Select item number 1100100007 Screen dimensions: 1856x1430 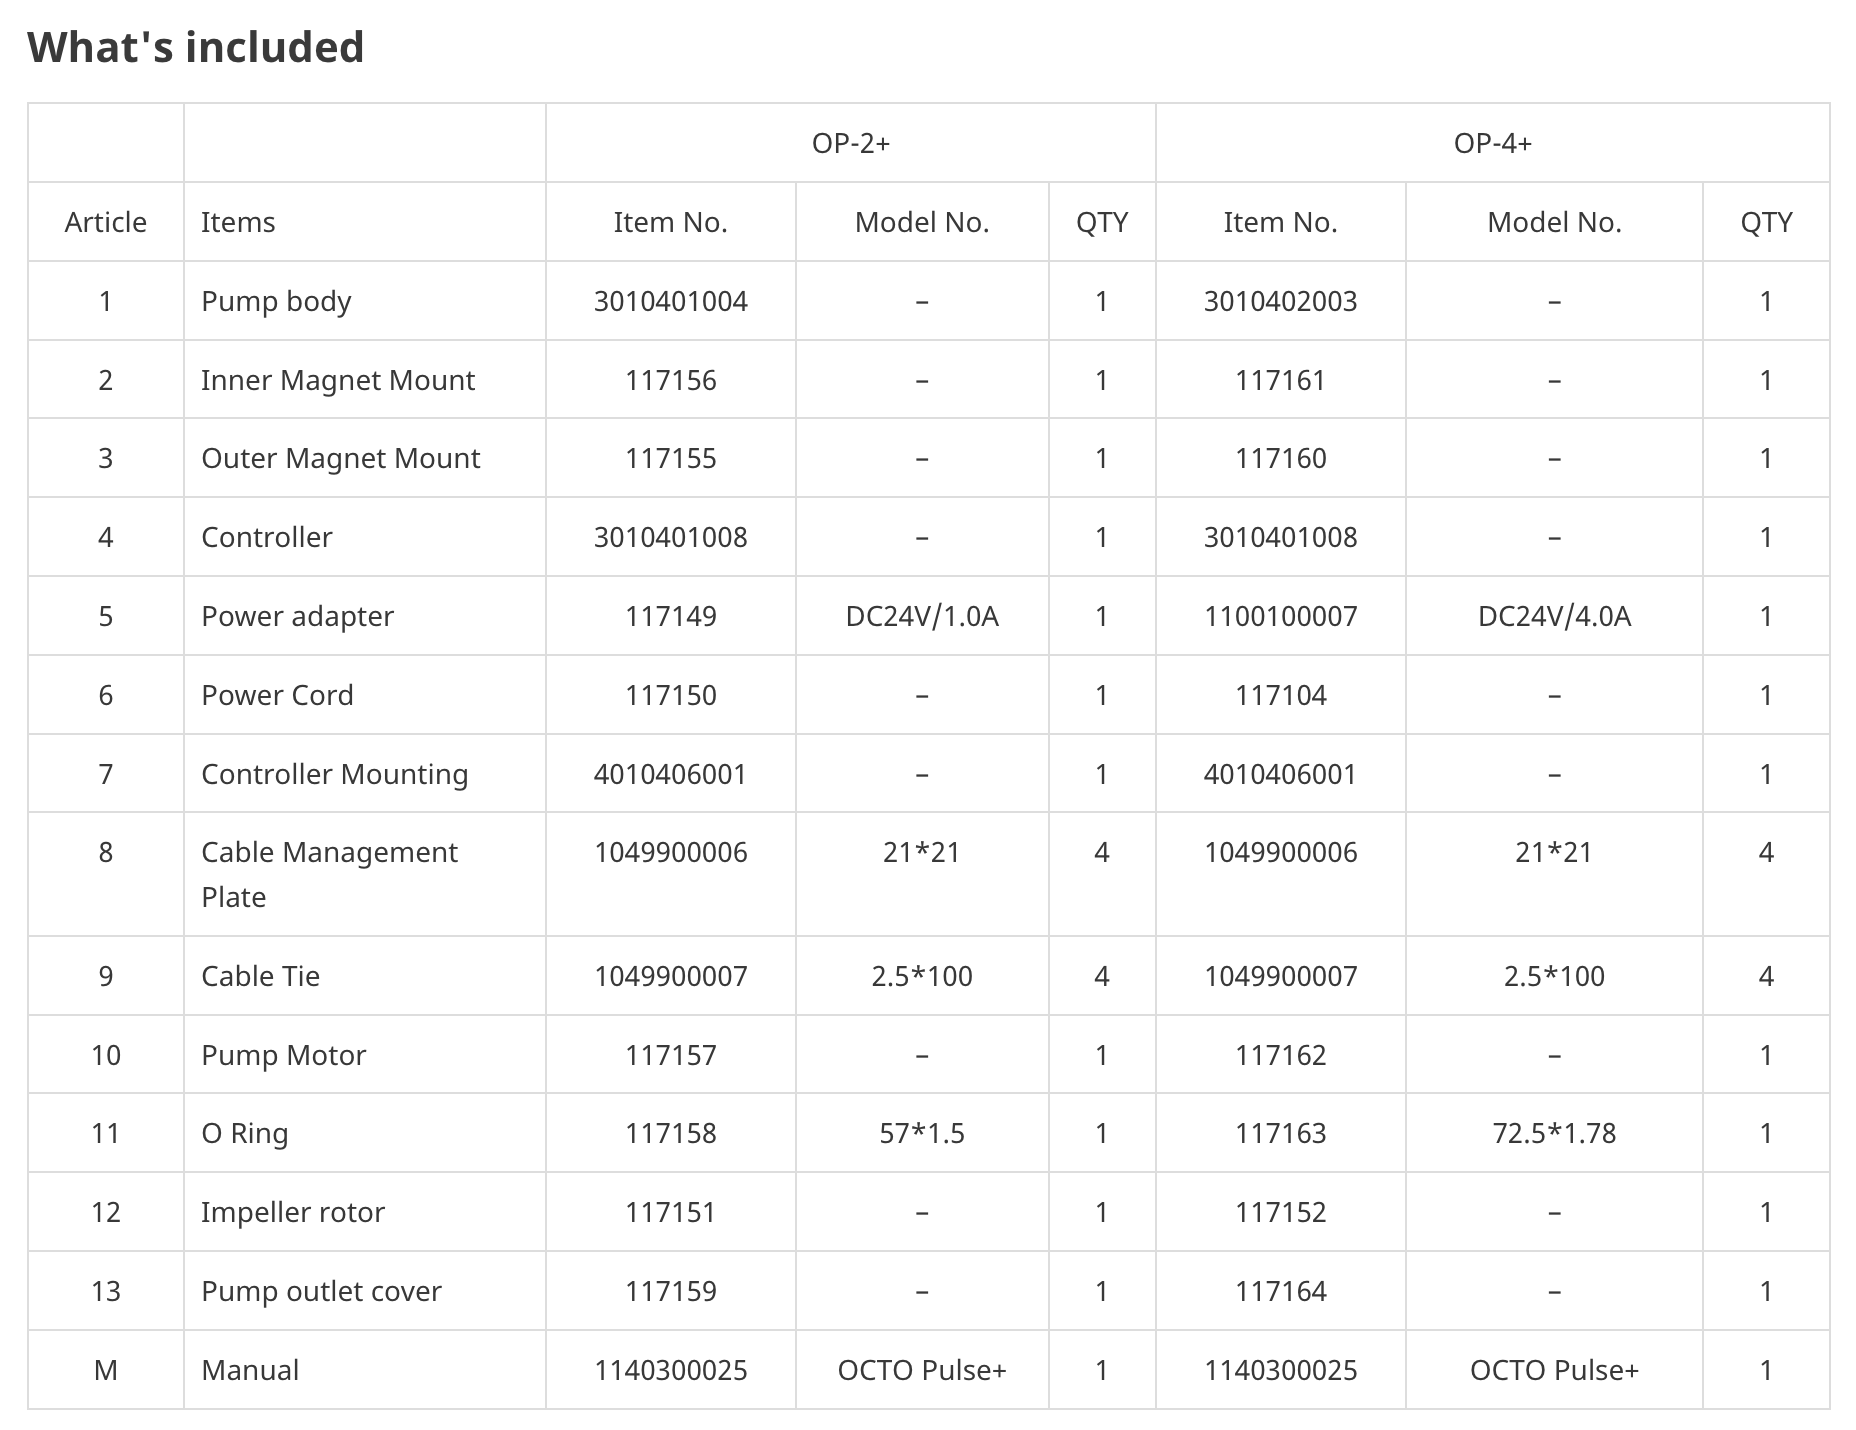[1281, 616]
